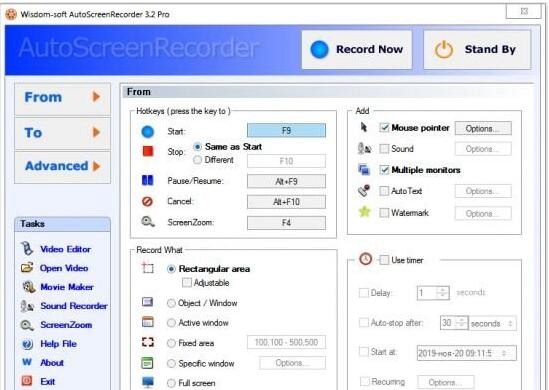Image resolution: width=549 pixels, height=390 pixels.
Task: Click the red Exit icon
Action: 27,381
